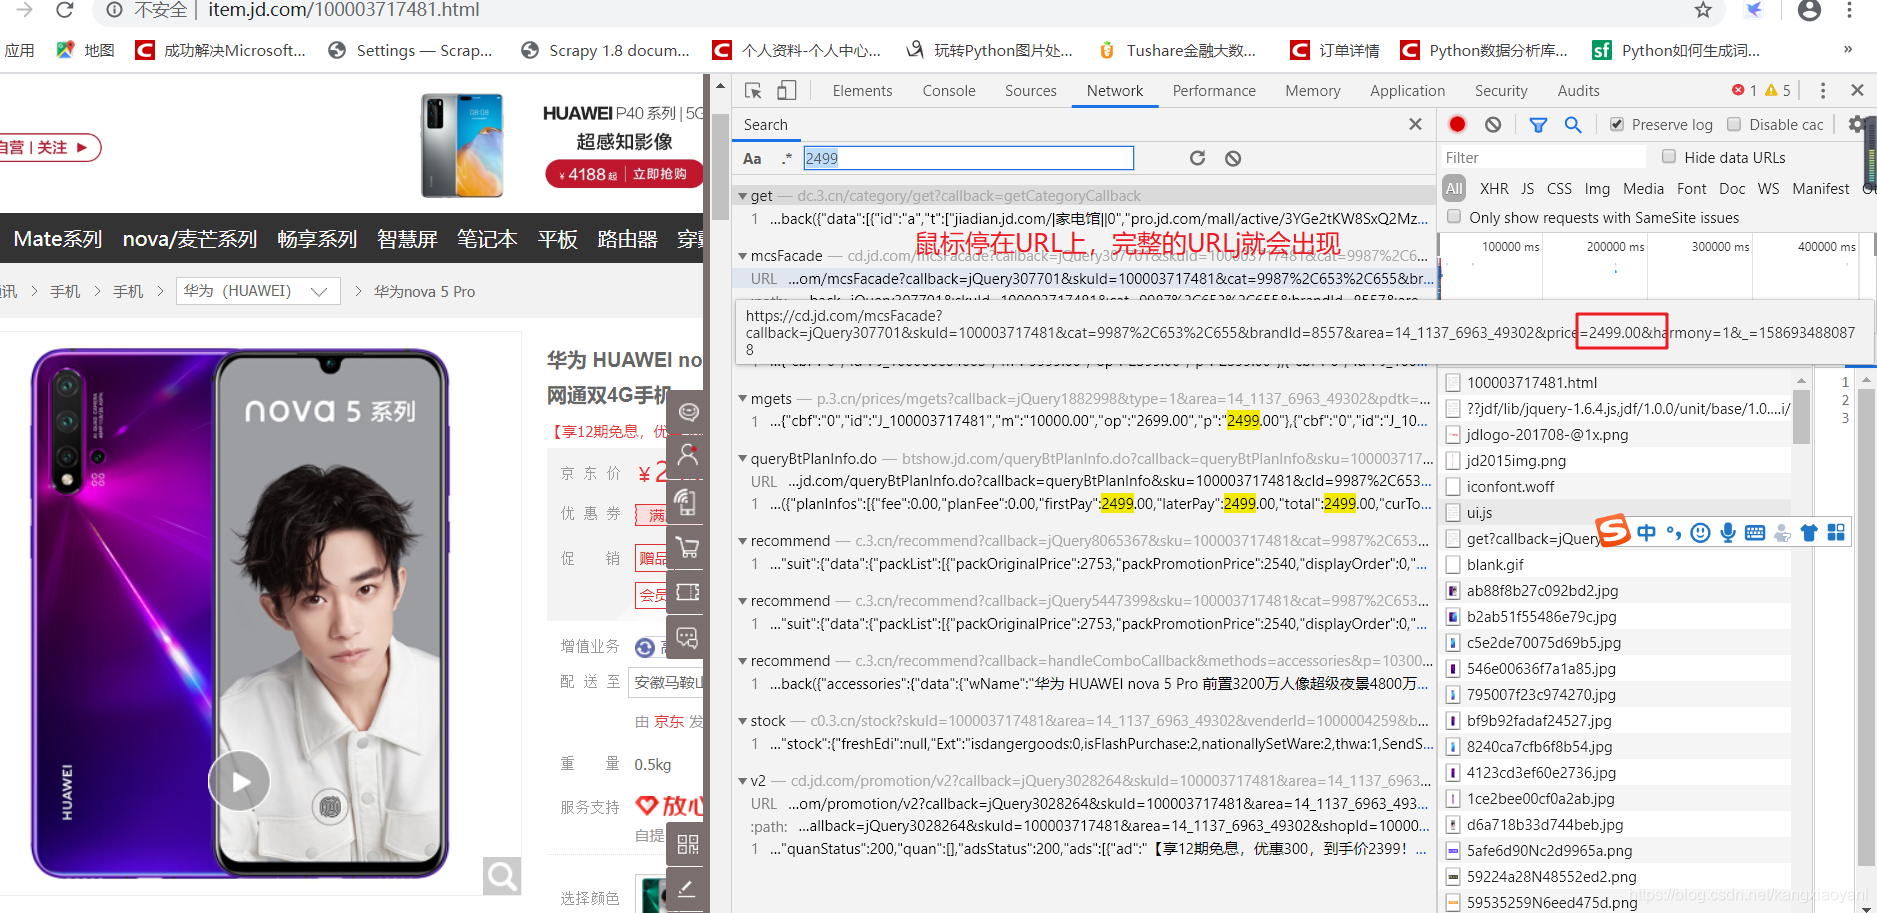Open DevTools more options menu

(1823, 91)
